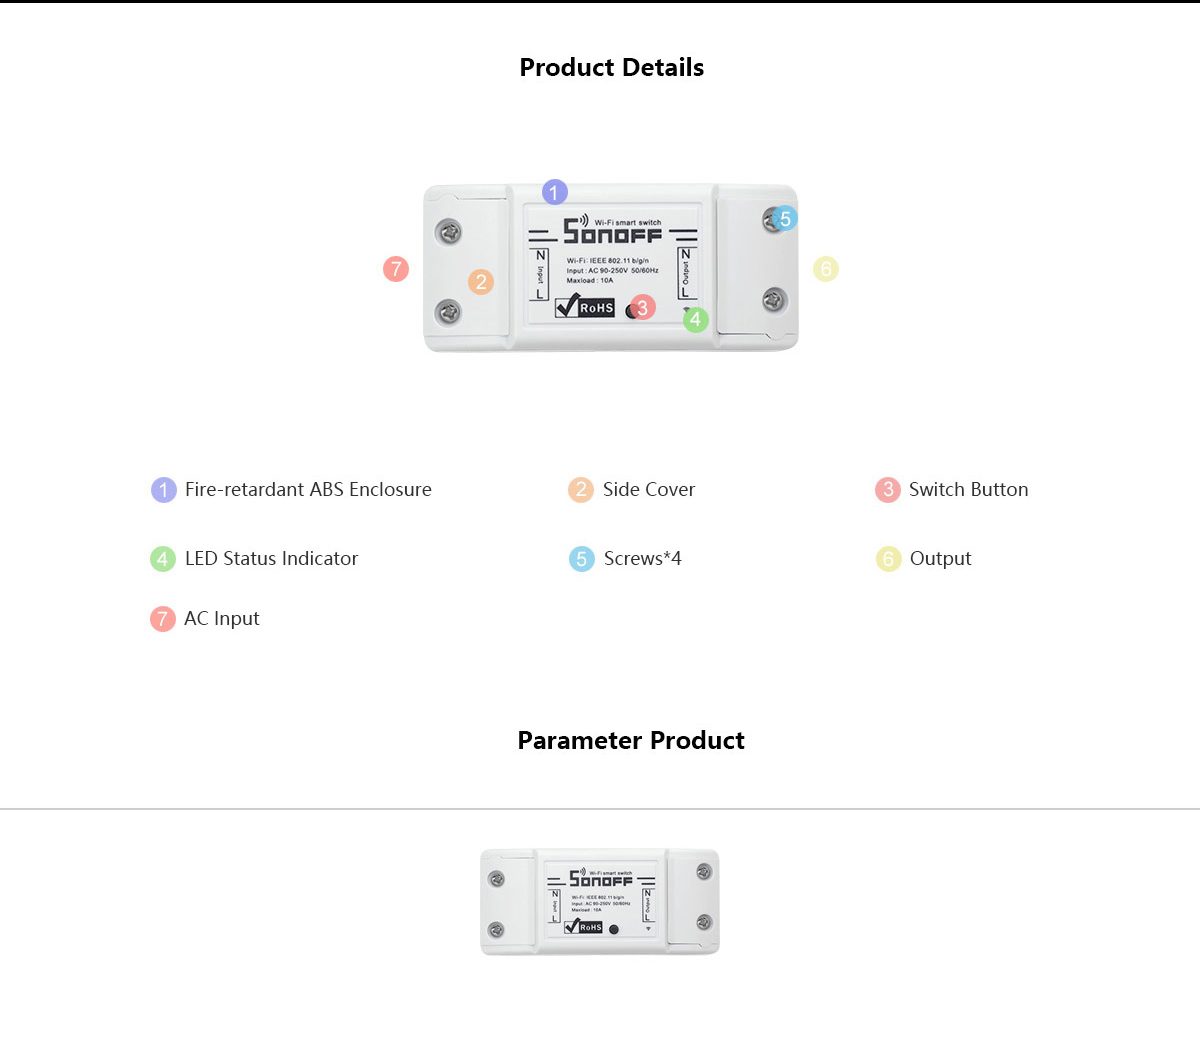The image size is (1200, 1050).
Task: Click the RoHS mark on the large device
Action: pyautogui.click(x=585, y=306)
